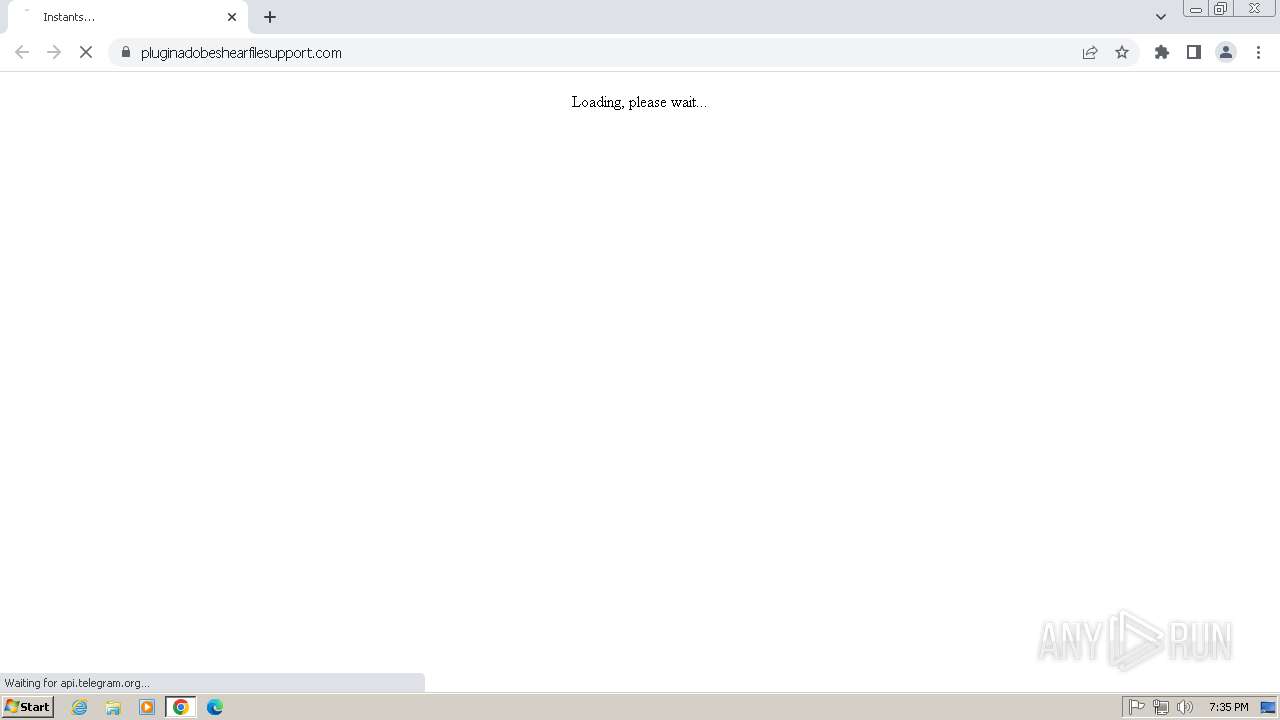
Task: Open the profile avatar menu
Action: pyautogui.click(x=1226, y=52)
